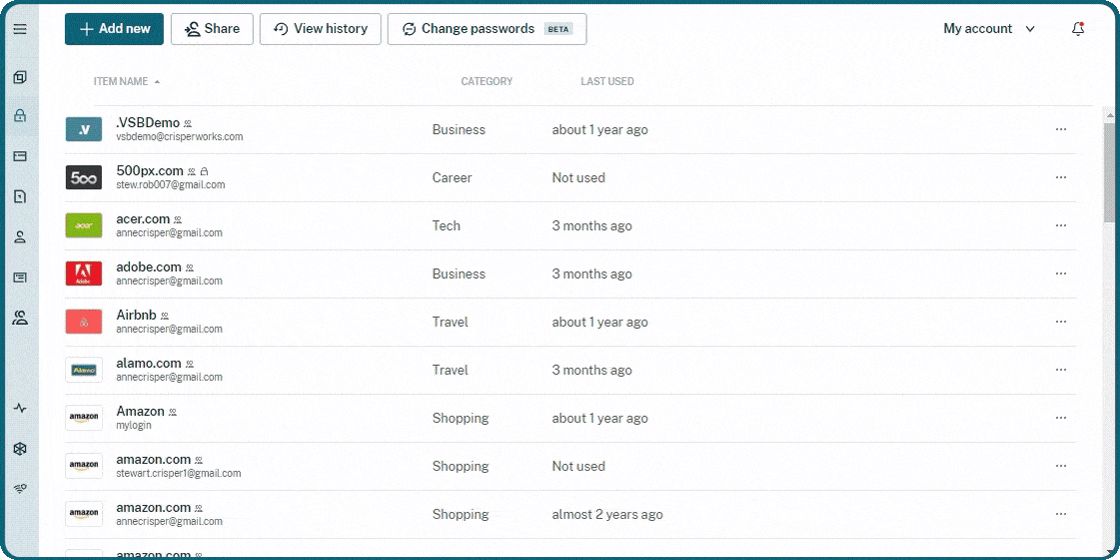
Task: Open the .VSBDemo item name
Action: coord(148,123)
